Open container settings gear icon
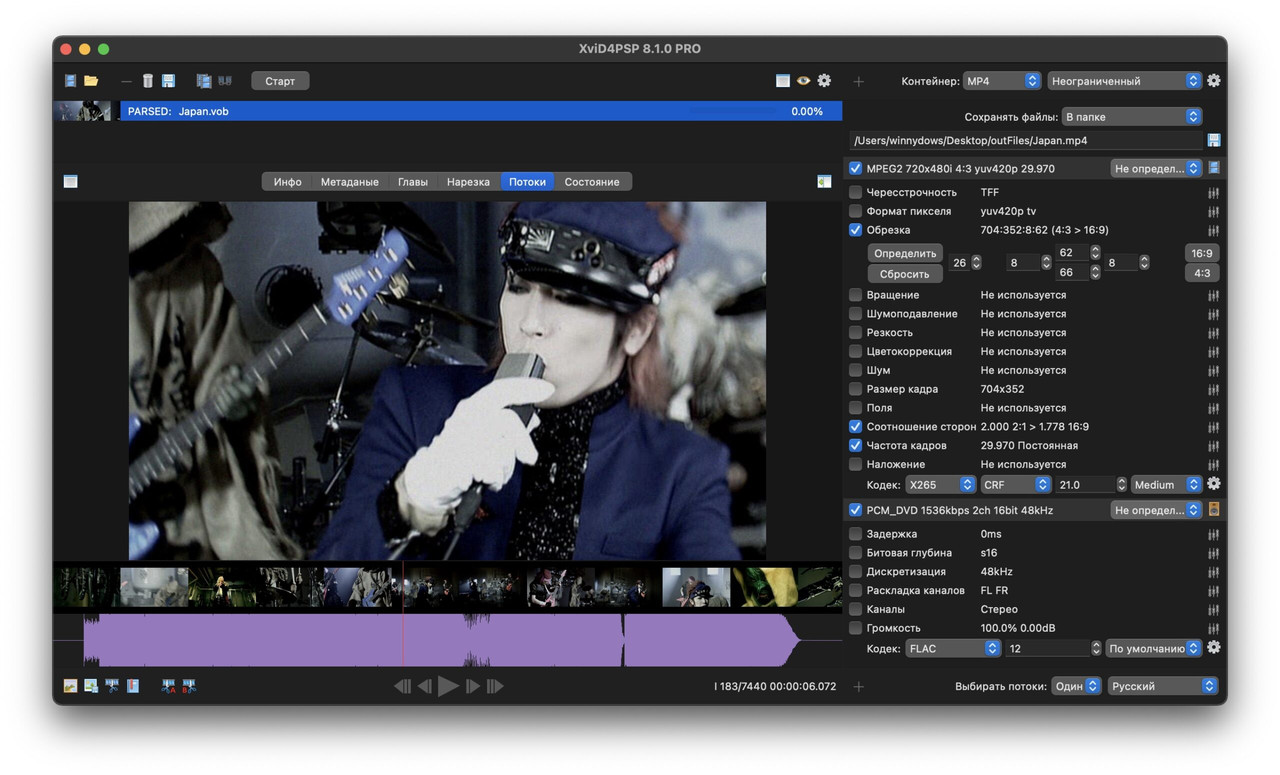 [1214, 81]
